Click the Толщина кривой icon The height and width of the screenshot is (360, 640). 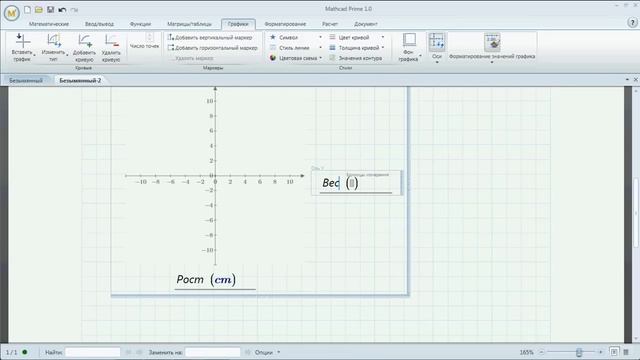[332, 48]
